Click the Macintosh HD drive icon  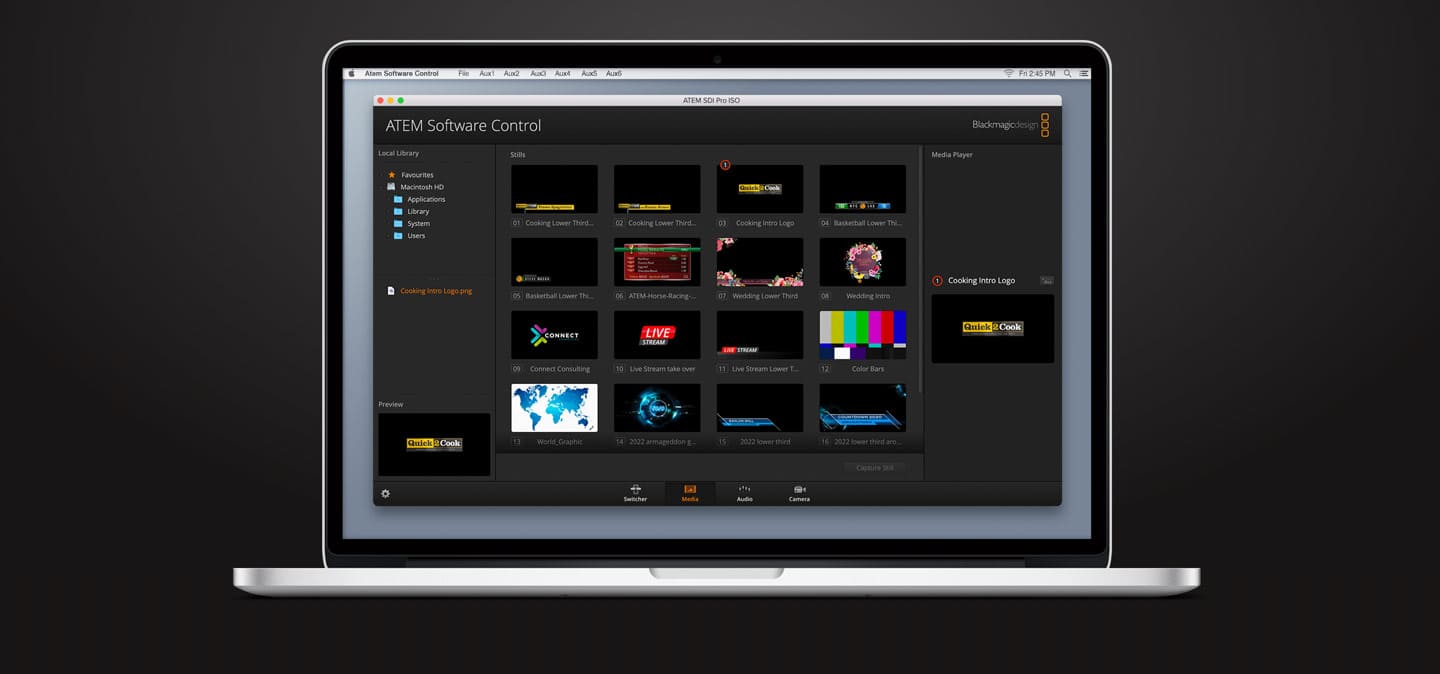click(392, 187)
